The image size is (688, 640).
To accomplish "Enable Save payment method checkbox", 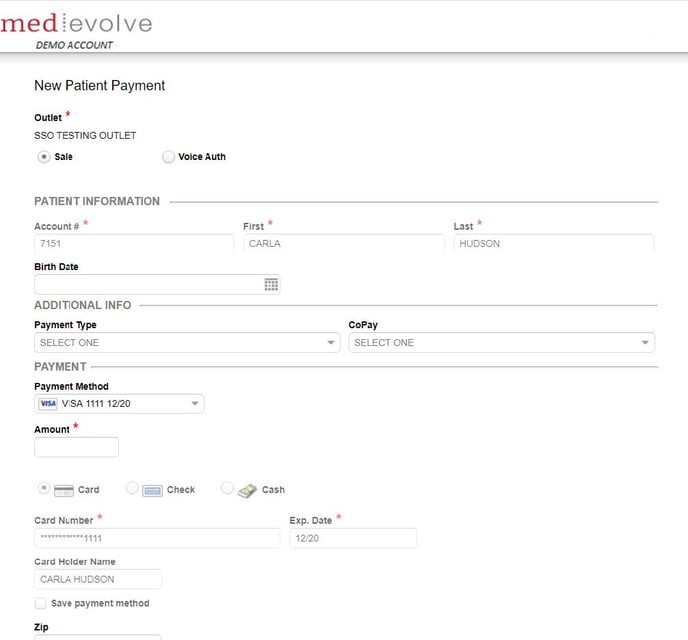I will (41, 603).
